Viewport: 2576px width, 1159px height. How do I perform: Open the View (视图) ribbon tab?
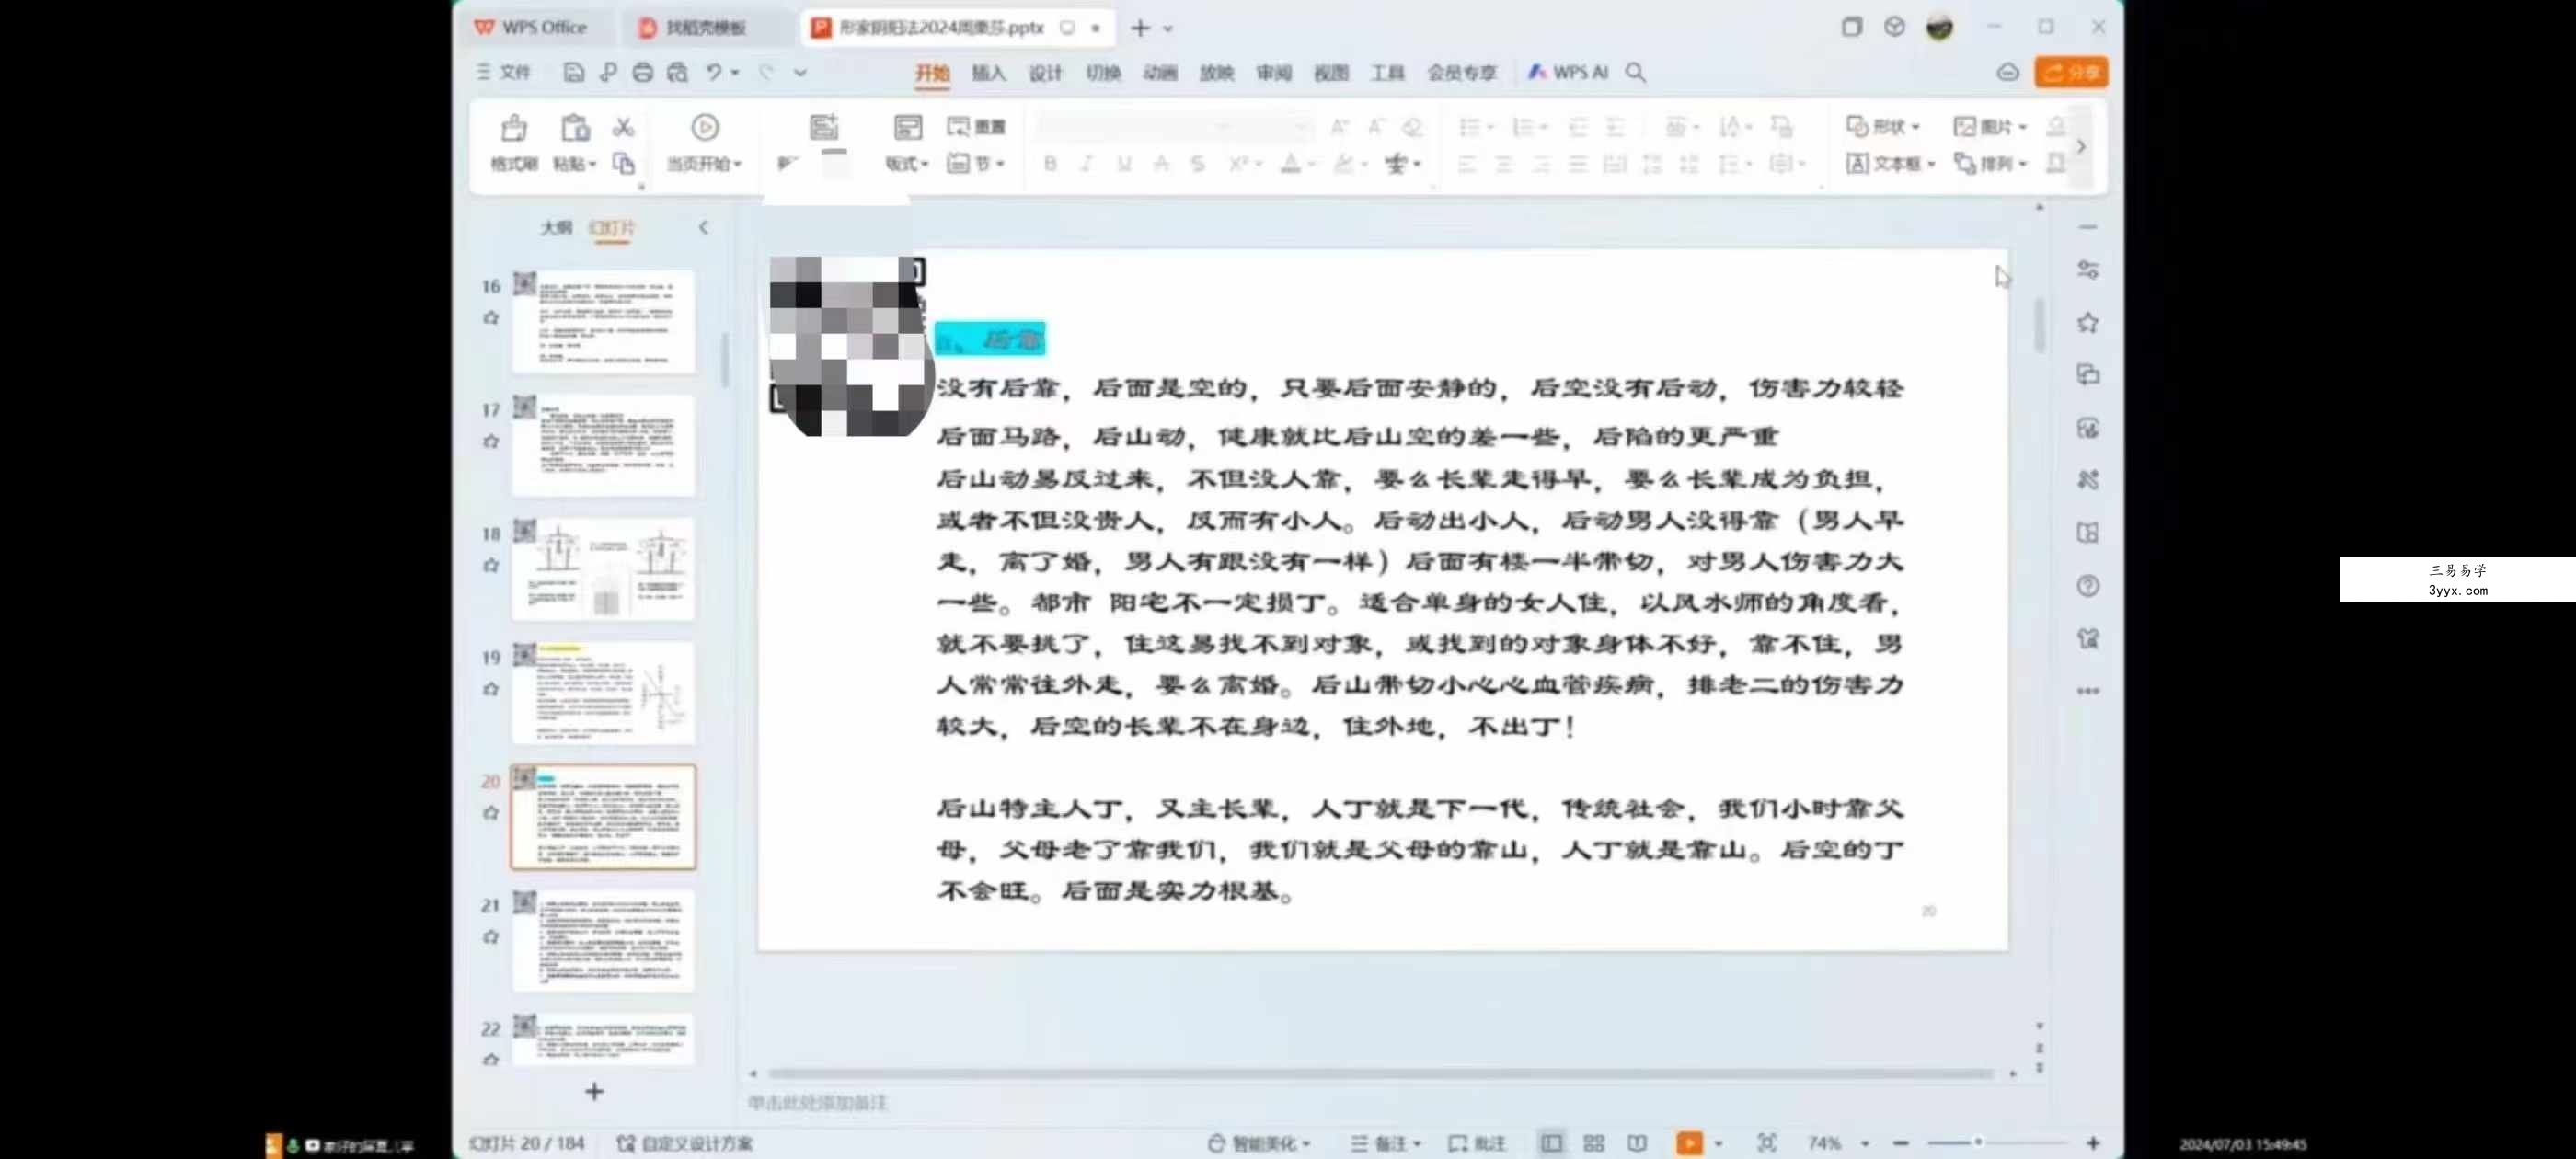(1331, 73)
